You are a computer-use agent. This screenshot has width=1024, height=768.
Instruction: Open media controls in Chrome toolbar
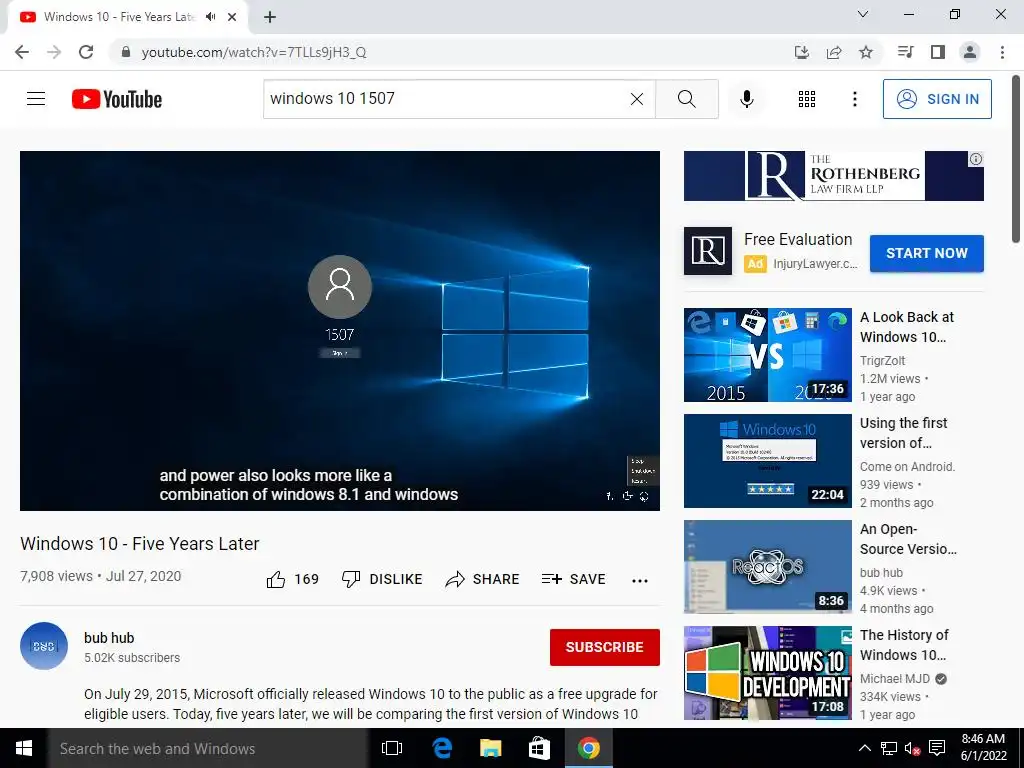905,52
